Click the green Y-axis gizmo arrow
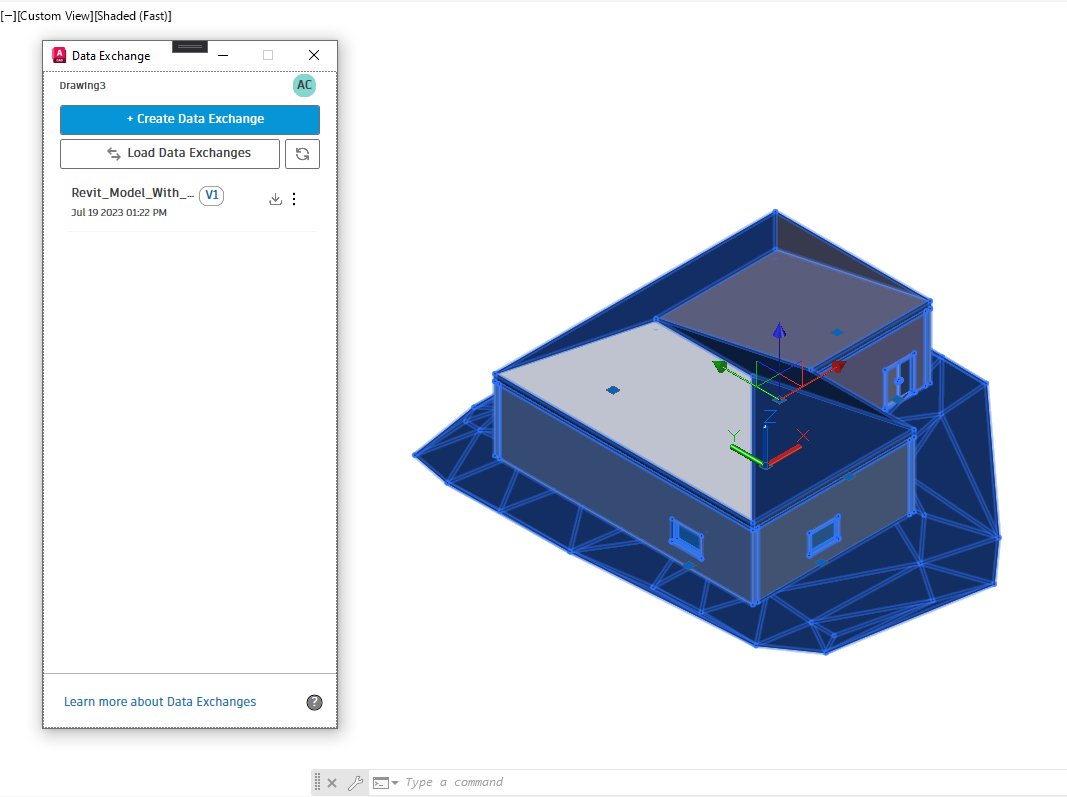 [x=720, y=366]
